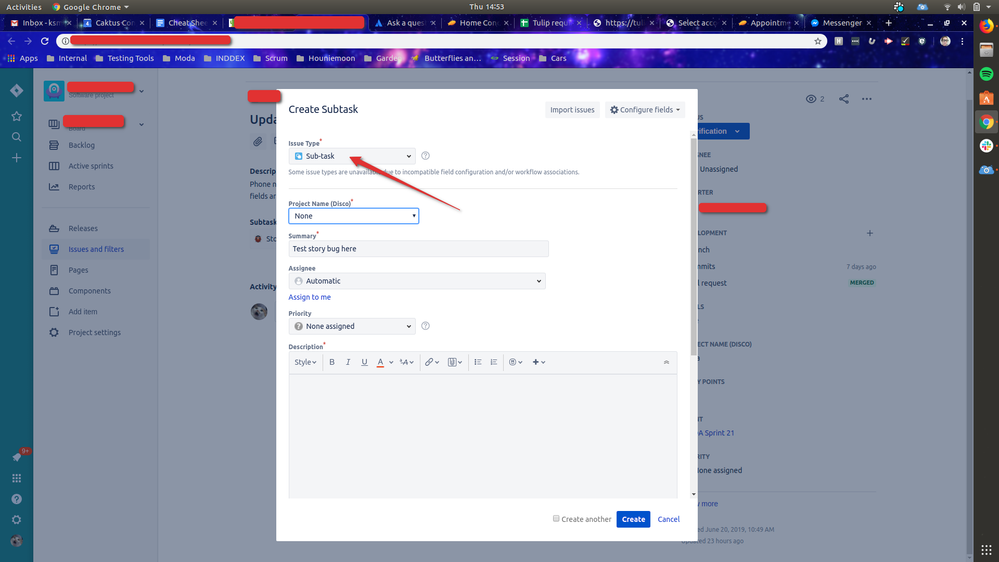Open Reports in project sidebar
Image resolution: width=999 pixels, height=562 pixels.
pyautogui.click(x=82, y=187)
